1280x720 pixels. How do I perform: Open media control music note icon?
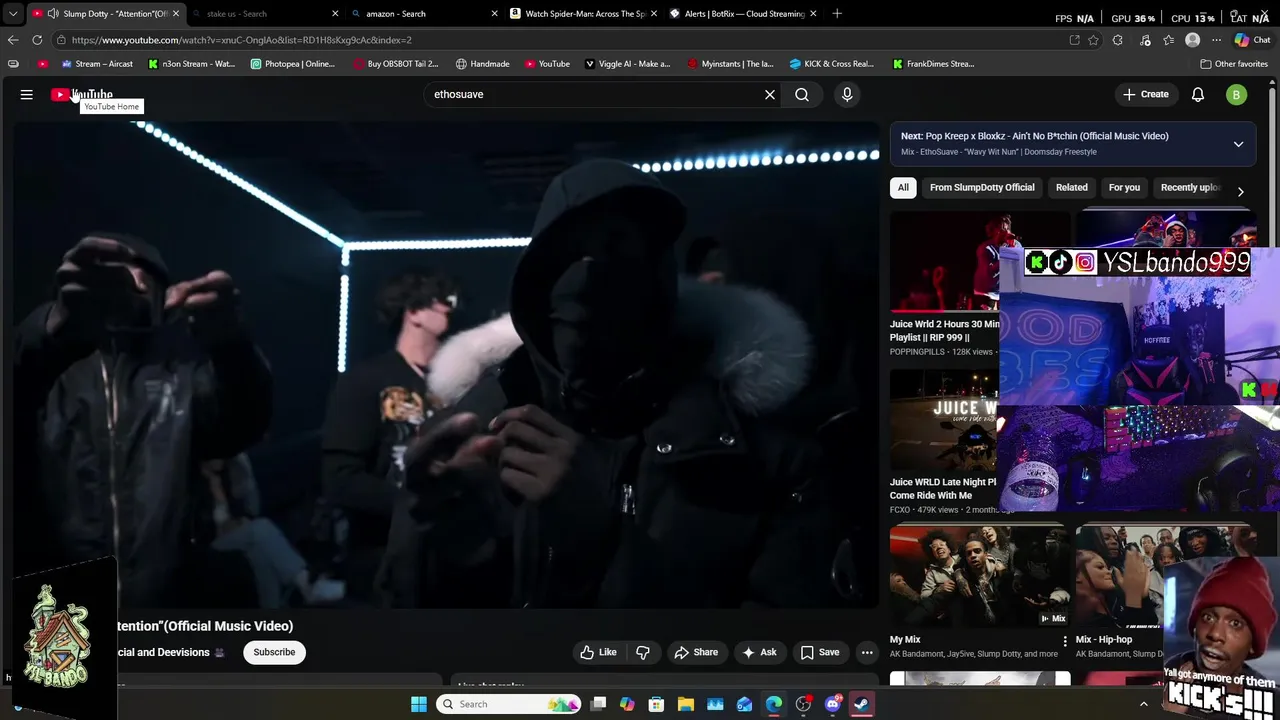(1144, 40)
